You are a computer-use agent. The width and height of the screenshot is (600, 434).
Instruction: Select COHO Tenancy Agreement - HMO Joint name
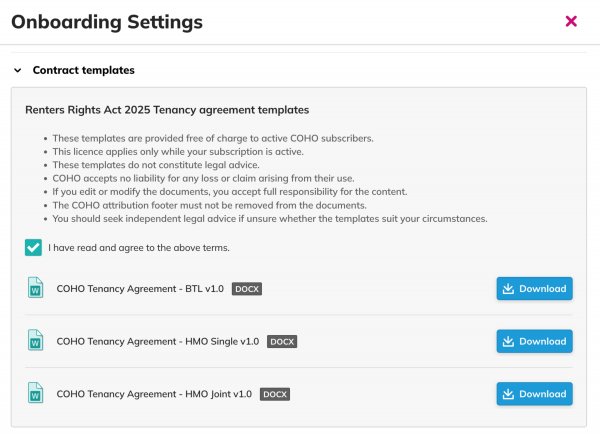pyautogui.click(x=154, y=394)
